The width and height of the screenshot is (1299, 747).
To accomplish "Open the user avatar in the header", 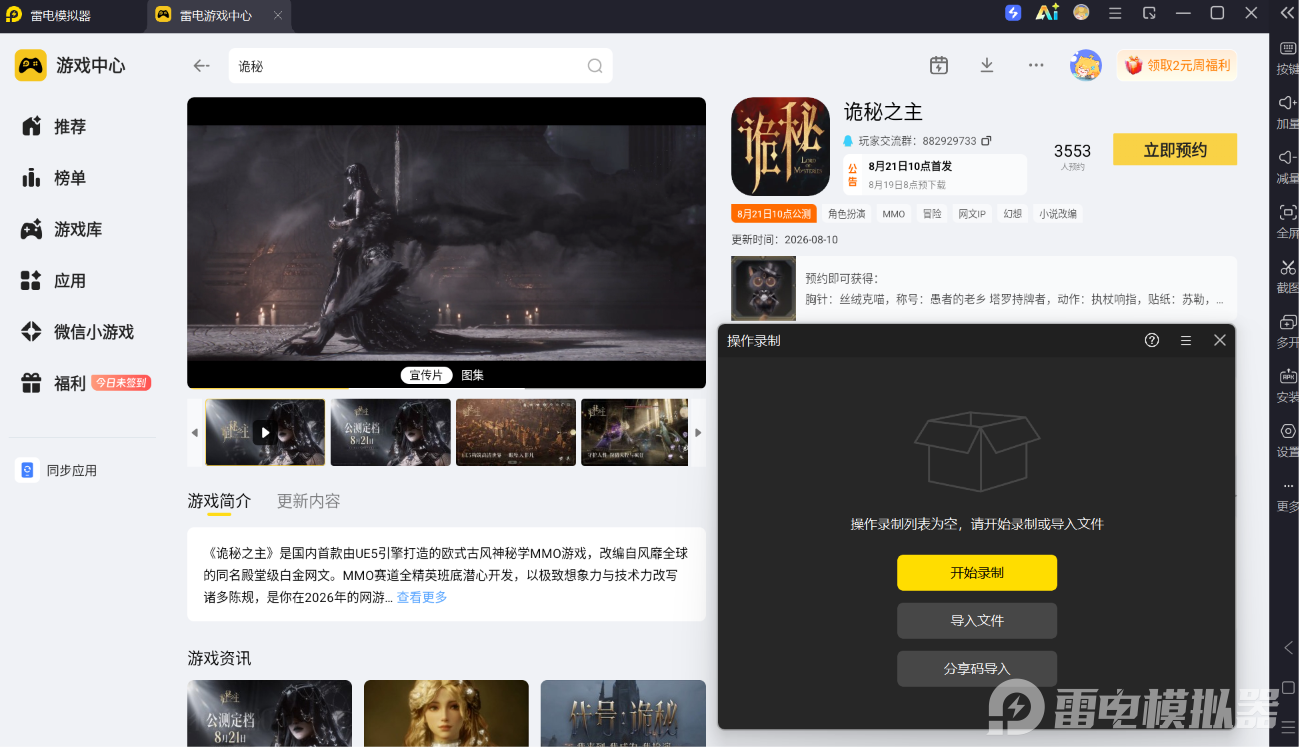I will click(1085, 65).
